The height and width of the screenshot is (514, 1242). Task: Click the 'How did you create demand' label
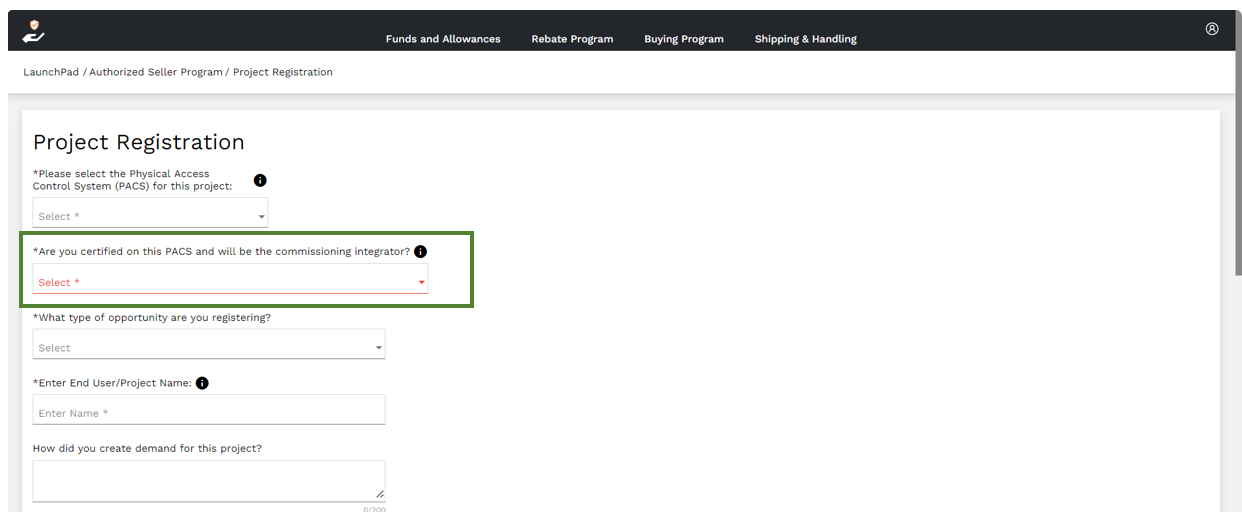point(147,449)
